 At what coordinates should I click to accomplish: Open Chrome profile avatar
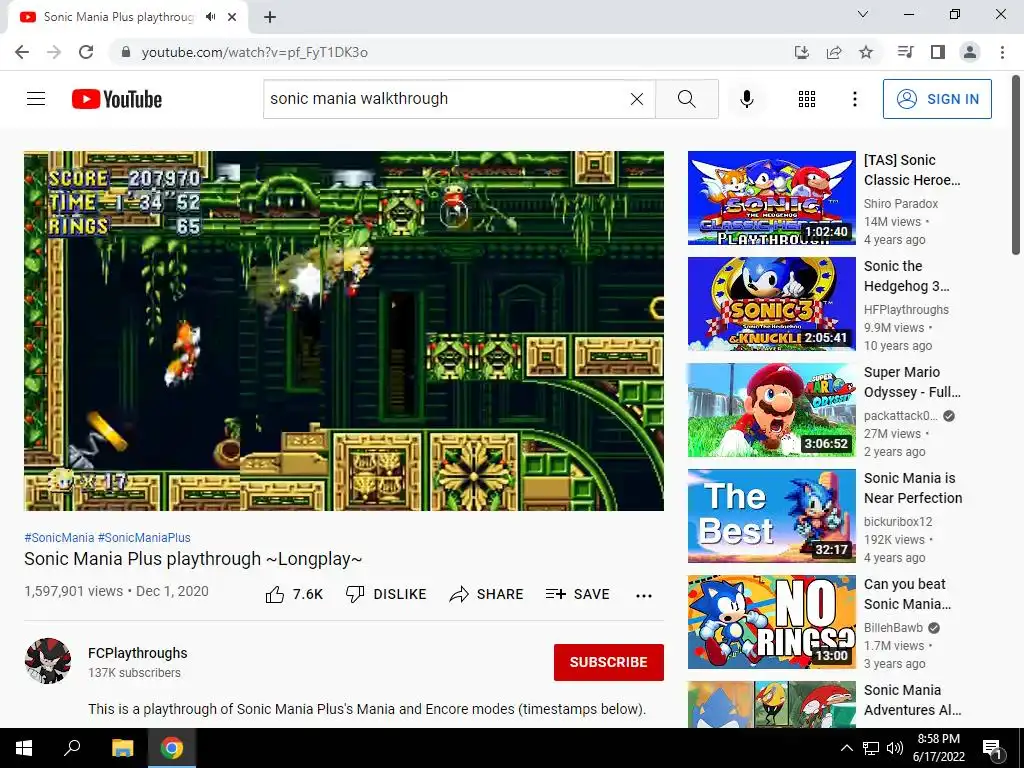pos(970,52)
